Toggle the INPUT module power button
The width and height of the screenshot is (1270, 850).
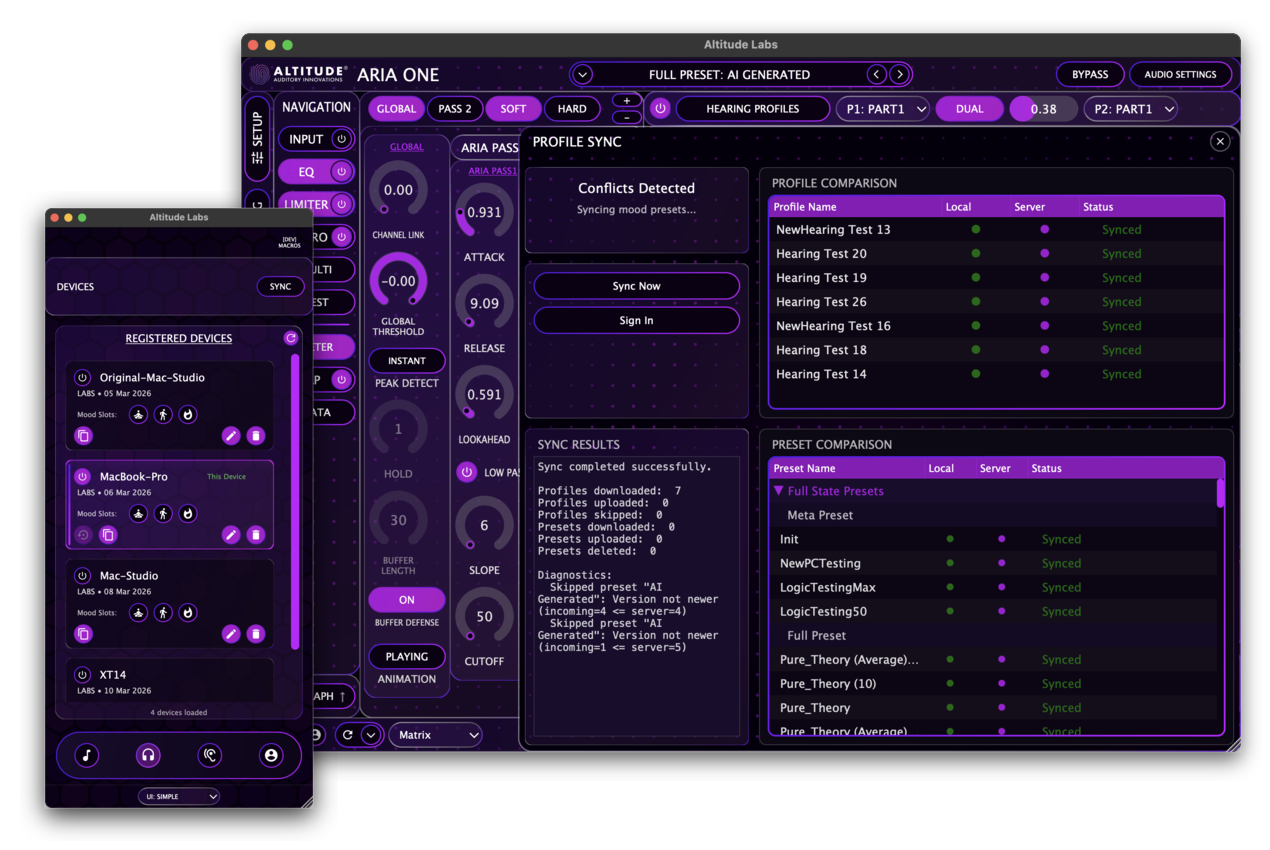tap(342, 139)
